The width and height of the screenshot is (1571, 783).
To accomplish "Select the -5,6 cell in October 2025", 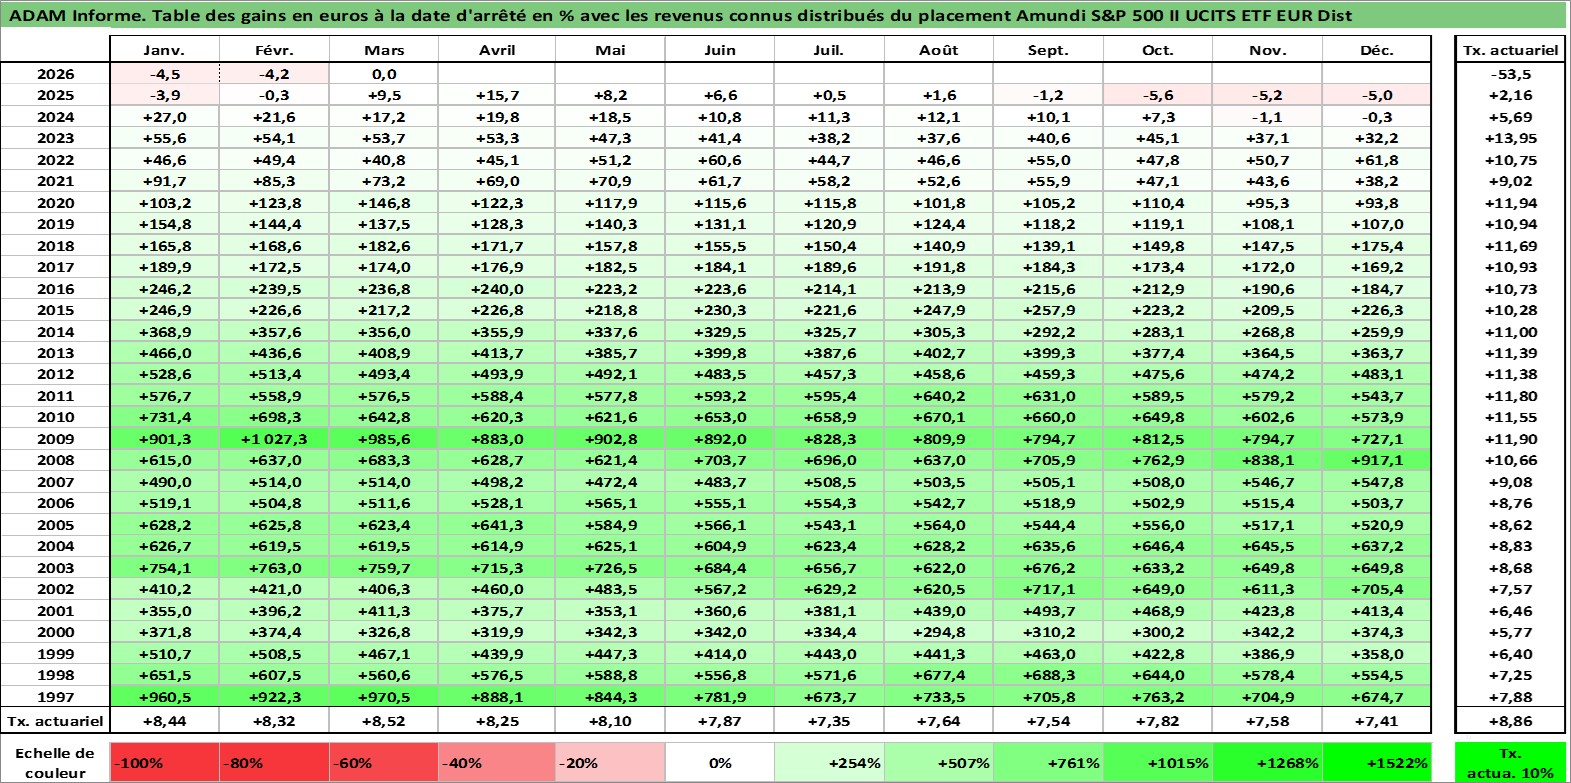I will [1158, 95].
